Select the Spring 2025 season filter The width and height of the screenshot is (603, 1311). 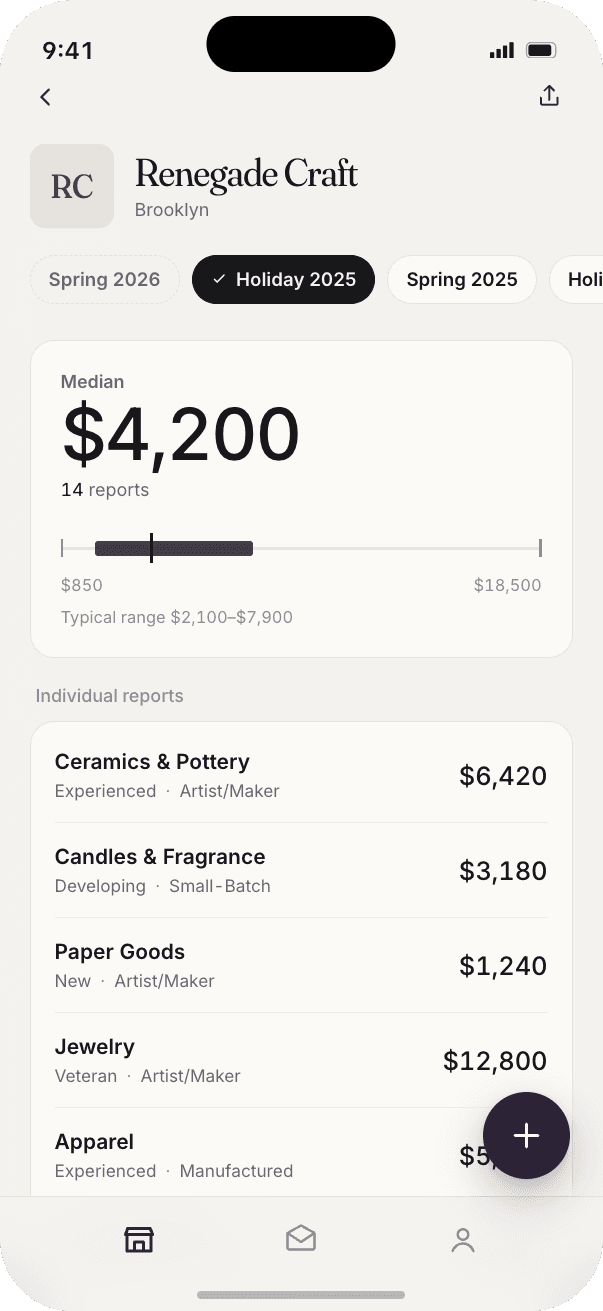pyautogui.click(x=461, y=280)
